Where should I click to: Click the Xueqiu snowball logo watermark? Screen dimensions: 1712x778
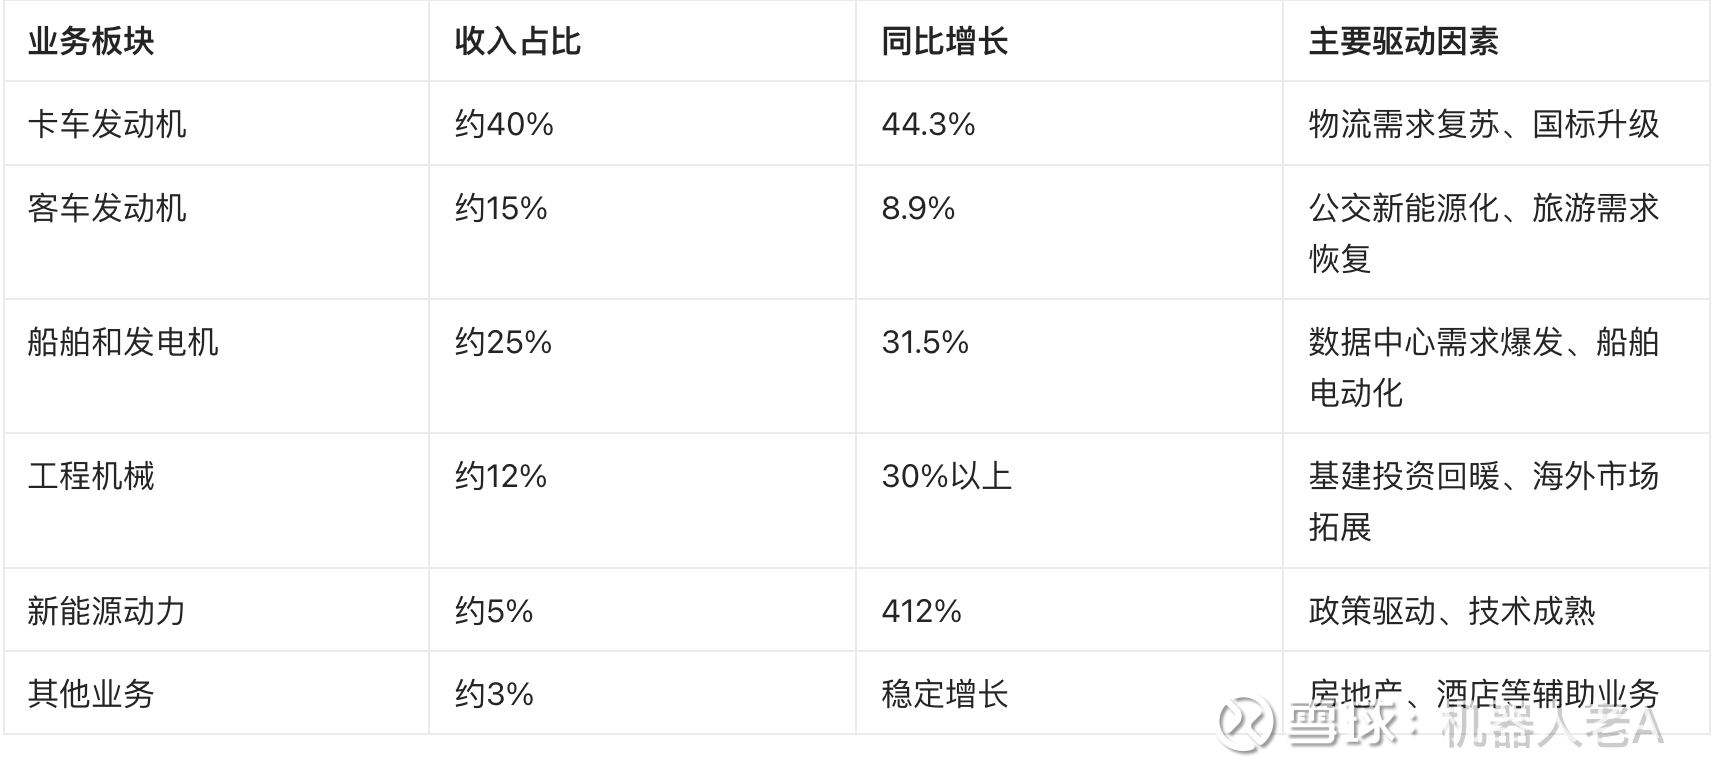coord(1245,723)
